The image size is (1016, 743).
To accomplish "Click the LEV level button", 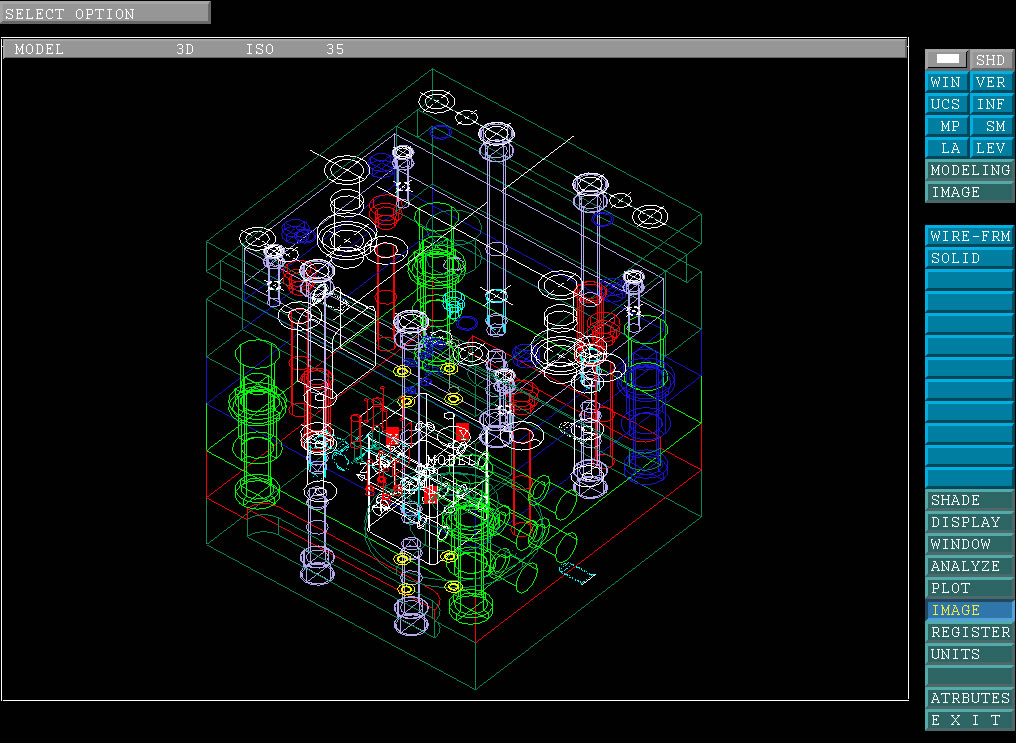I will pos(991,148).
